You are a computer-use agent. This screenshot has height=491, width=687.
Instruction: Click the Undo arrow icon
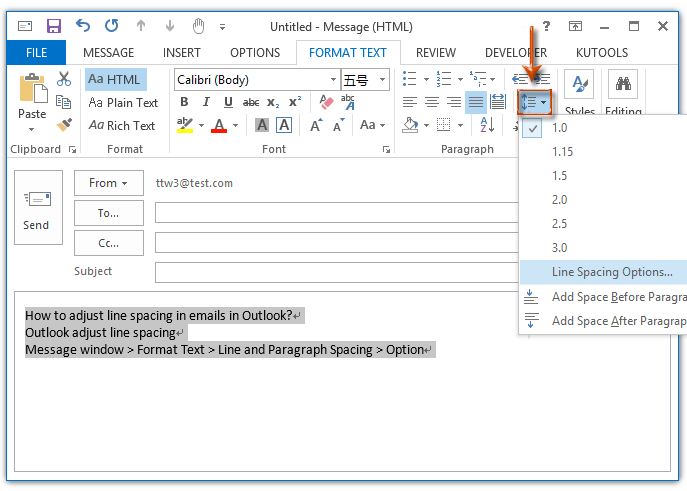pos(83,25)
